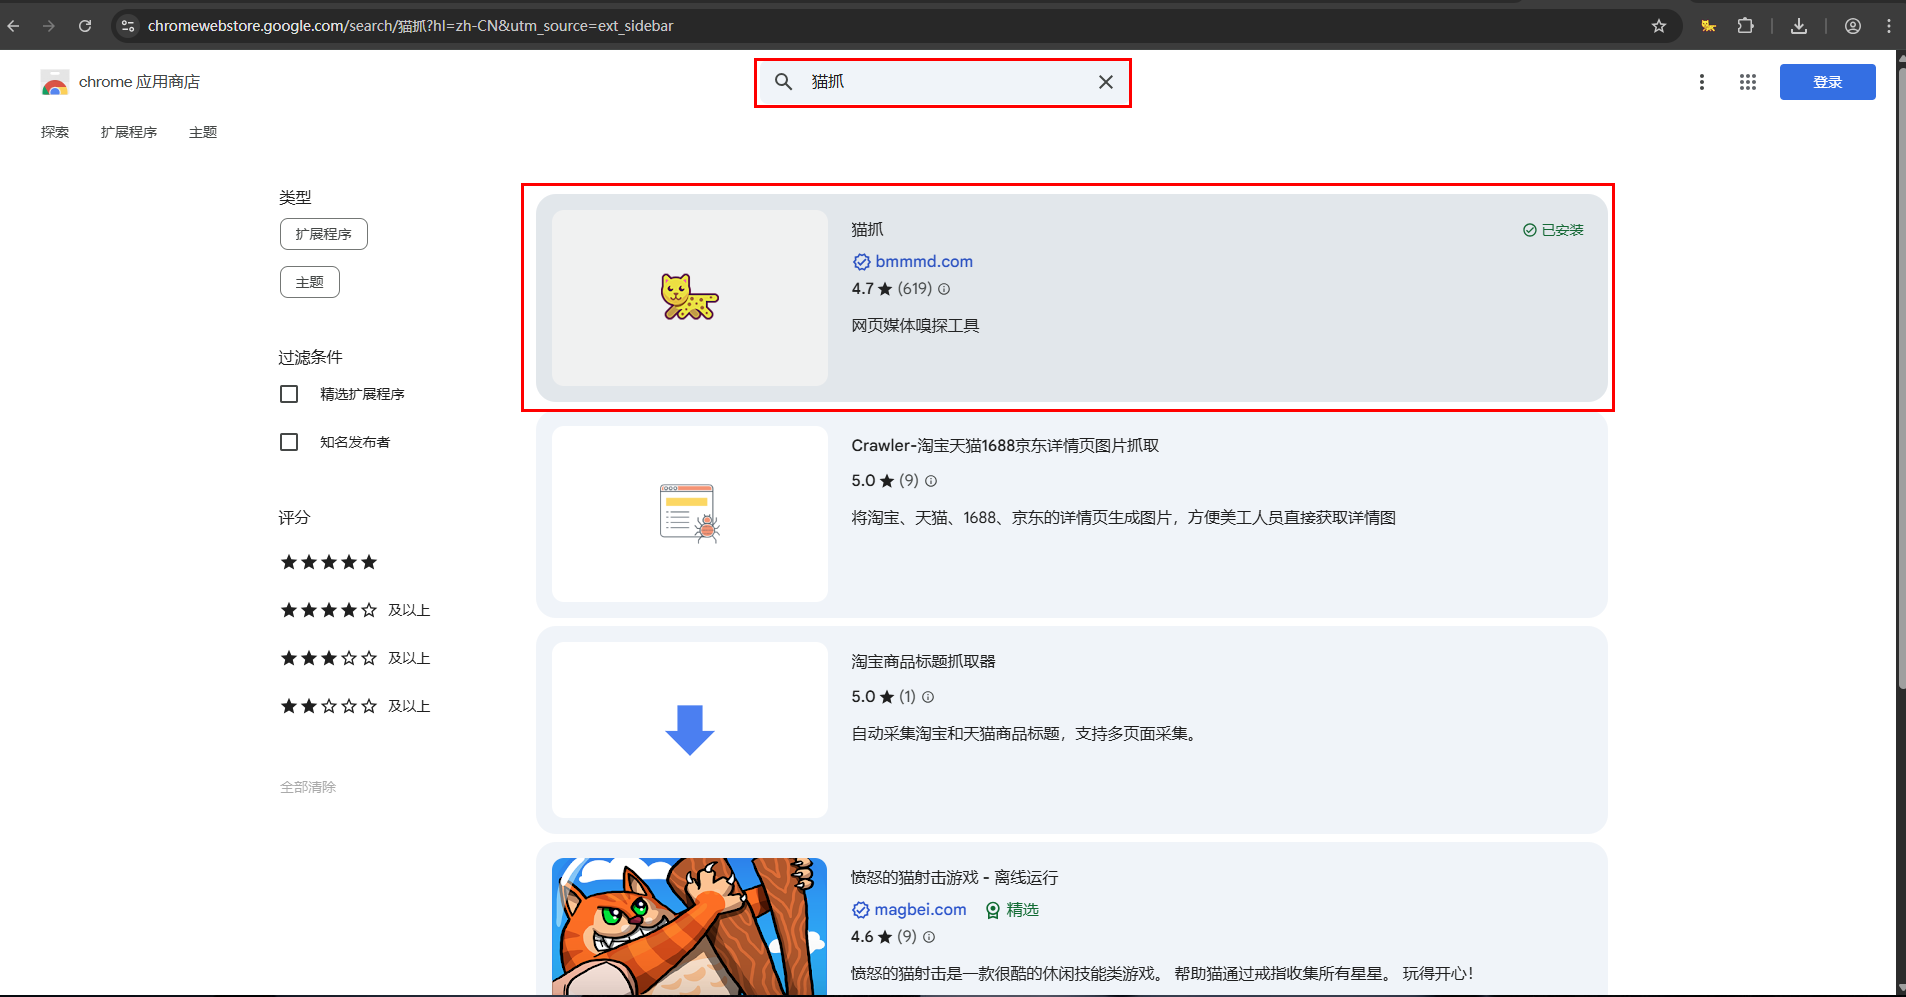Viewport: 1906px width, 997px height.
Task: Select four stars 及以上 filter
Action: (355, 610)
